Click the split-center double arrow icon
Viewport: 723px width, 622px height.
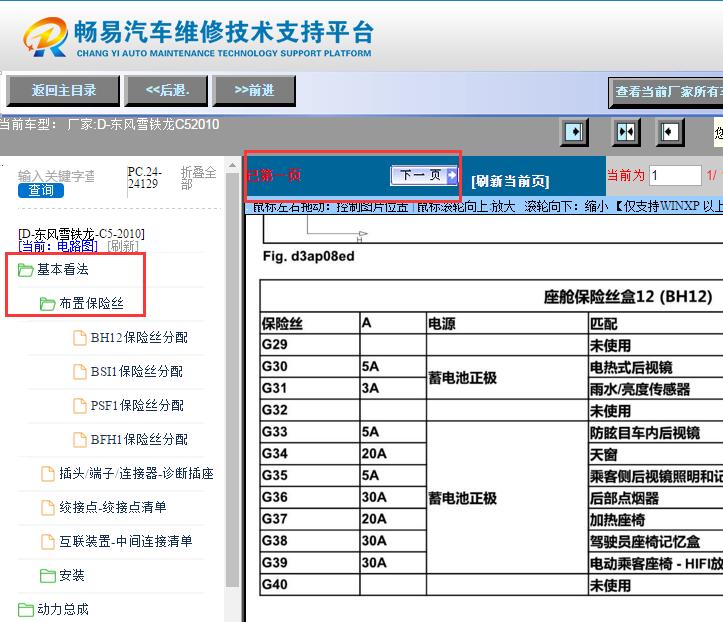(x=626, y=132)
